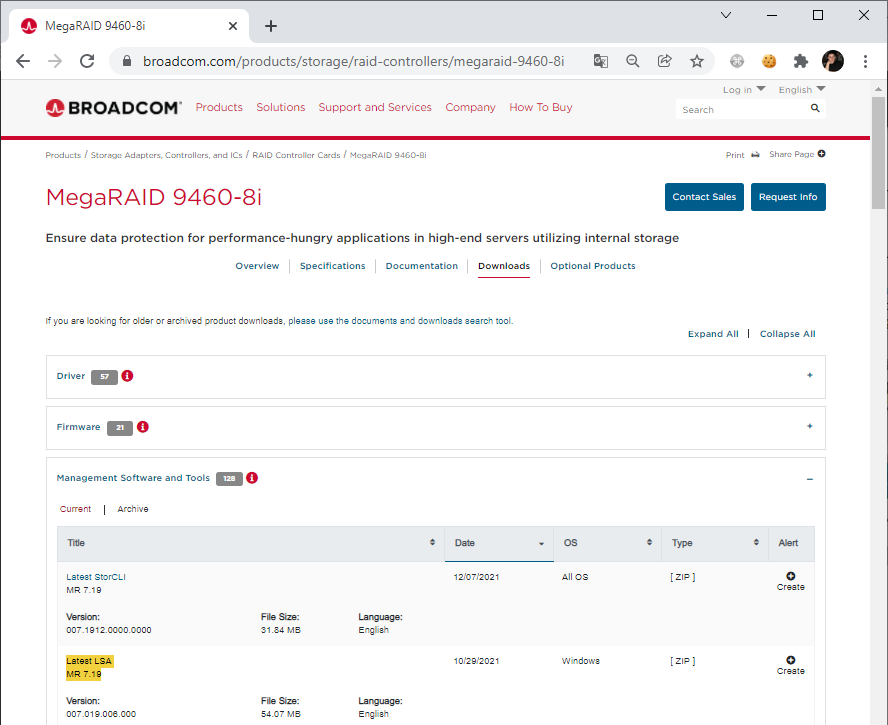Open a new browser tab with plus
Screen dimensions: 888x725
(271, 26)
